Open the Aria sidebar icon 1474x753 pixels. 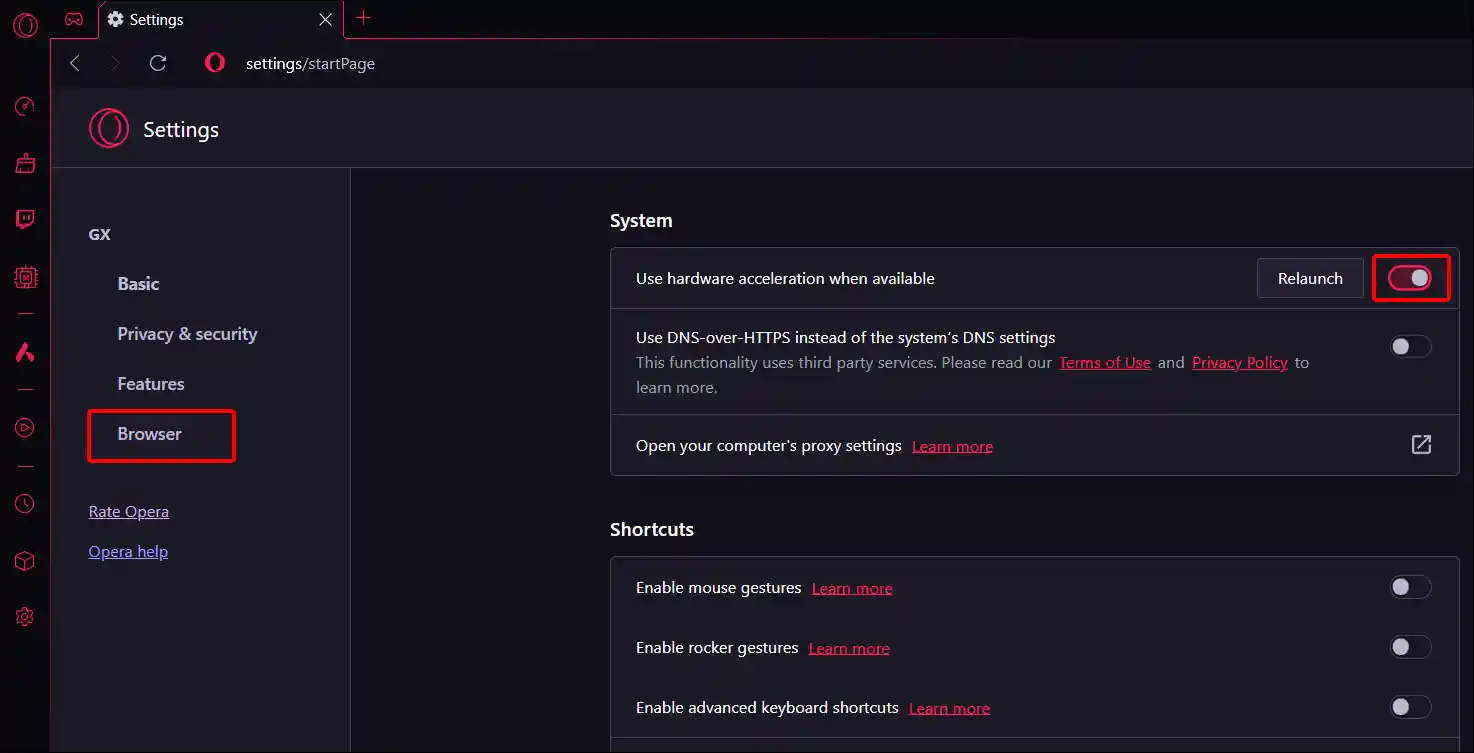25,352
